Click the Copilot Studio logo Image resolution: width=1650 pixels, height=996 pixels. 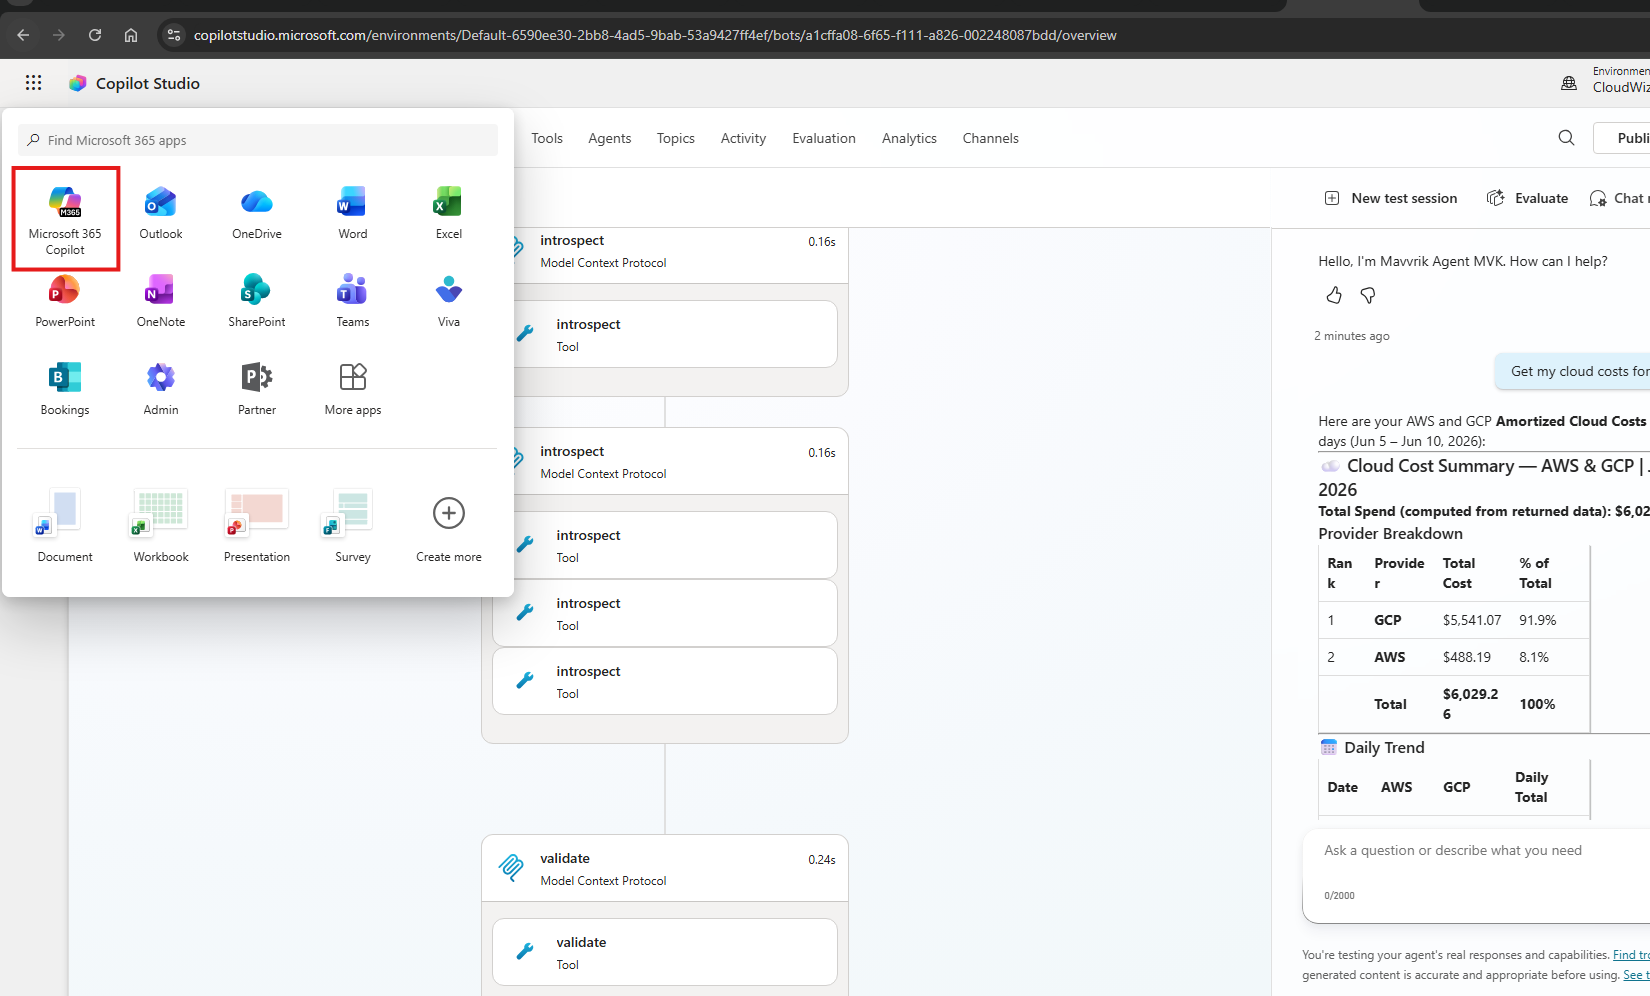(x=77, y=83)
